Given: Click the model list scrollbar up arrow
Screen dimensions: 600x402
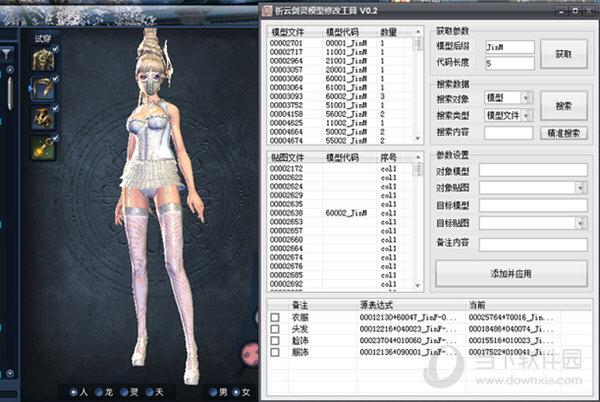Looking at the screenshot, I should pos(418,31).
